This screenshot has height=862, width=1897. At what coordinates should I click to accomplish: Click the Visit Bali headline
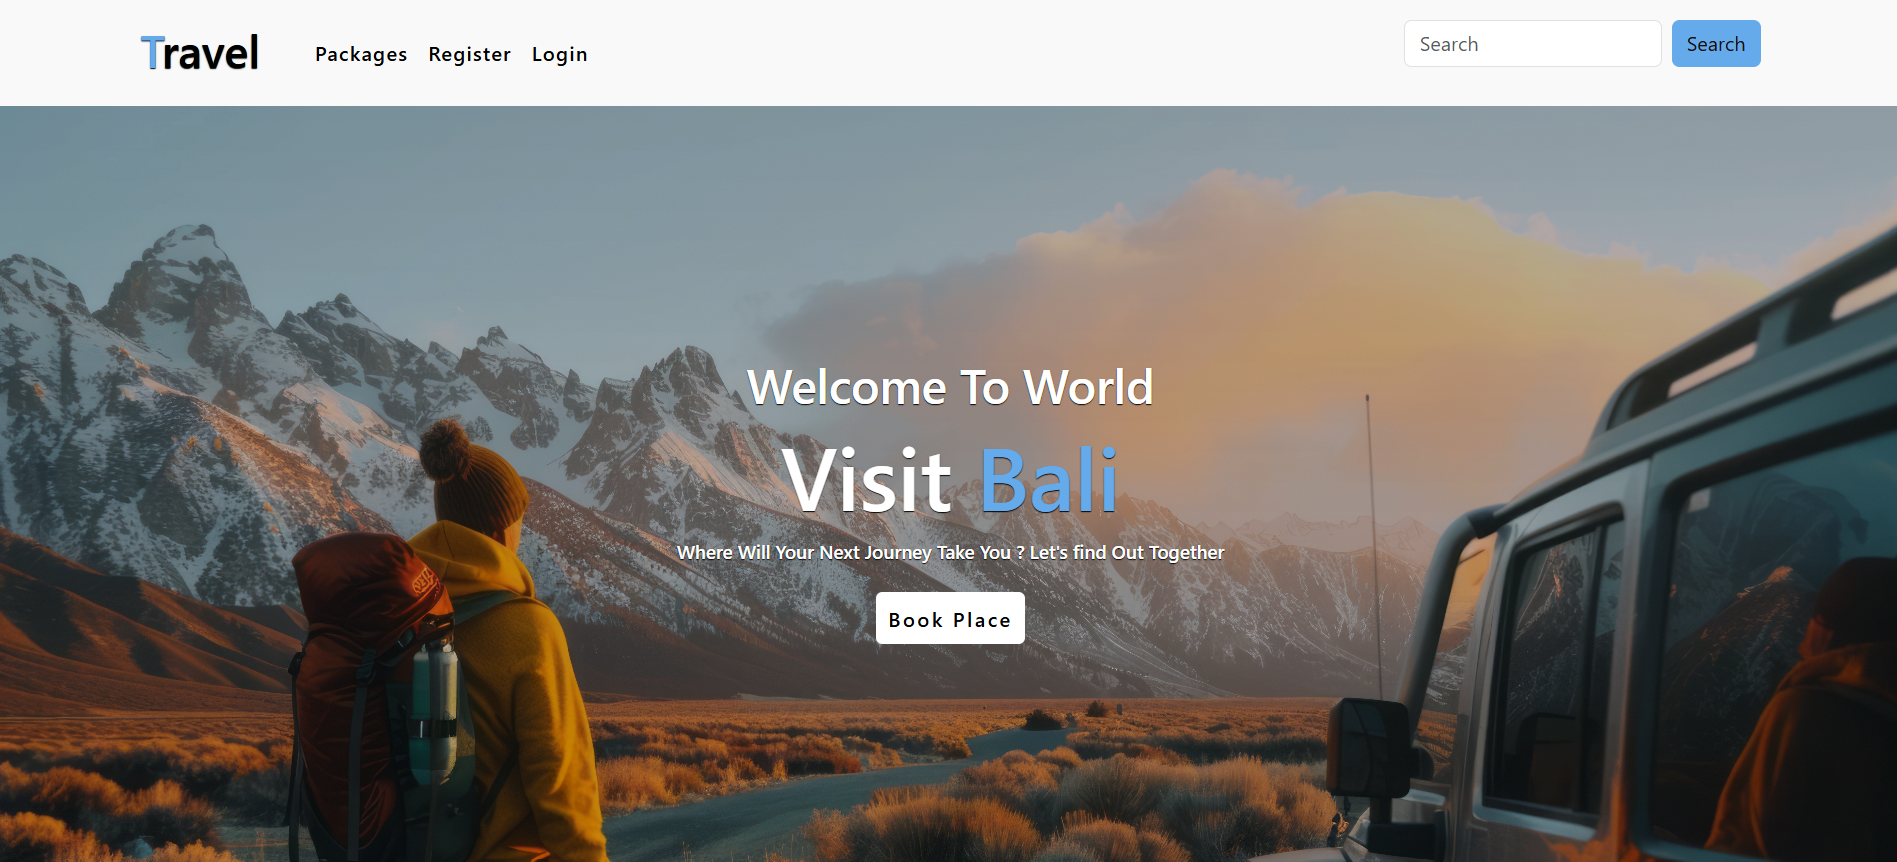pos(950,481)
